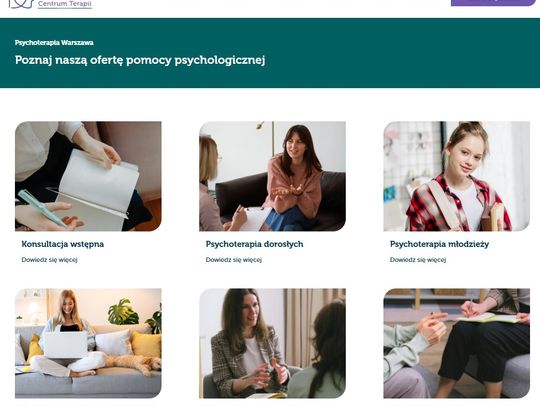Click Dowiedz się więcej under Konsultacja wstępna
The image size is (540, 407).
[50, 260]
